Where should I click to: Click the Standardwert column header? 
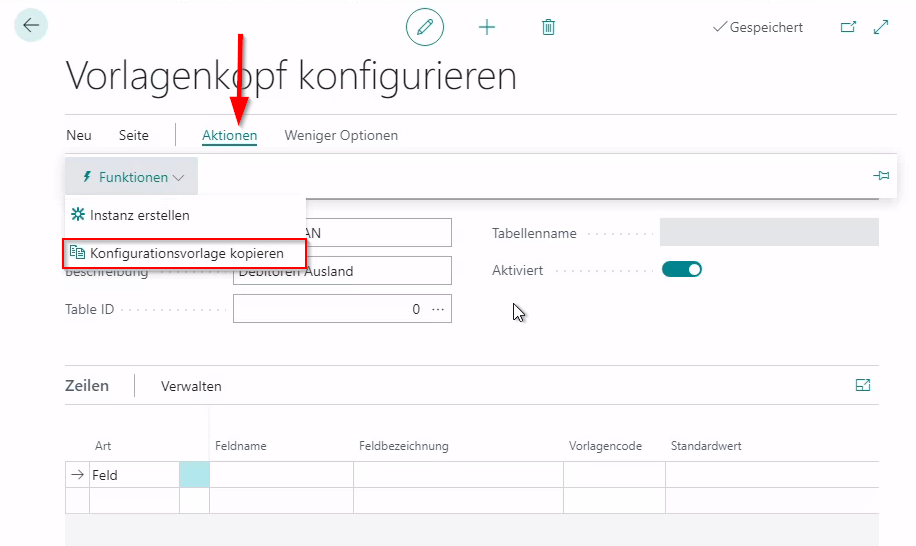coord(706,446)
